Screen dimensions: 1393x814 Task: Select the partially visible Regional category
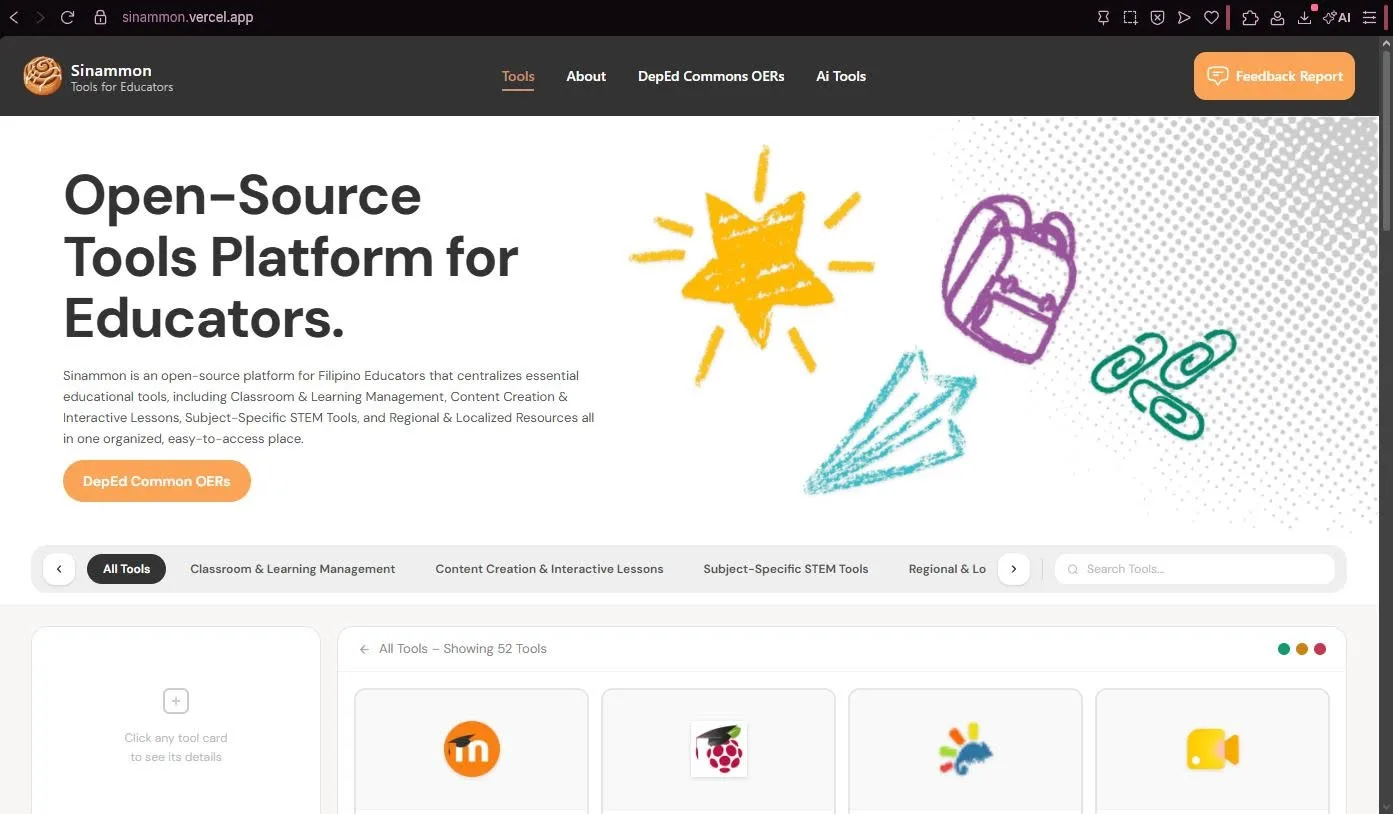947,569
